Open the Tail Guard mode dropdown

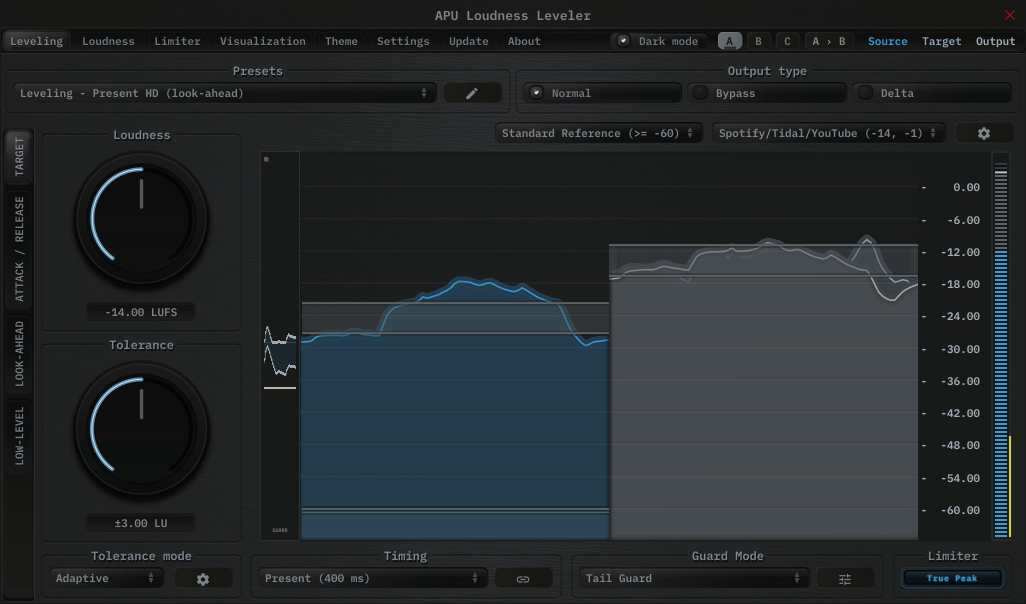point(694,578)
